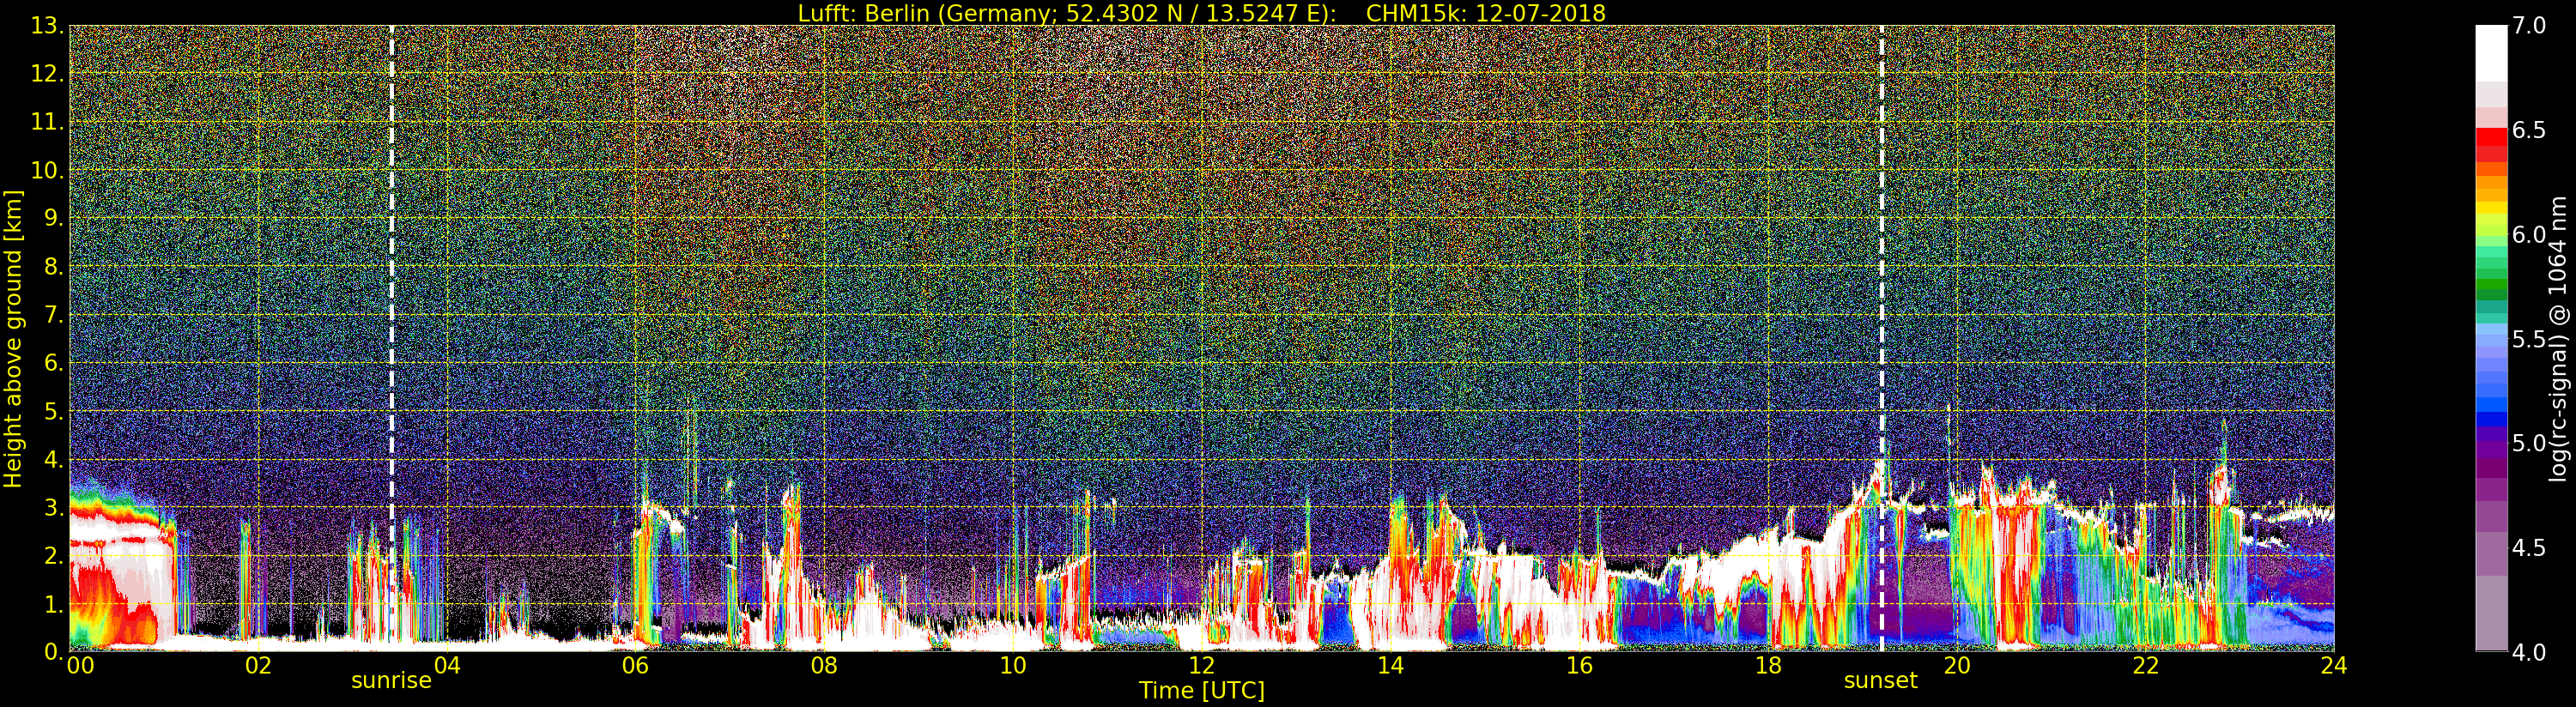Click the '04' time axis tick label
The width and height of the screenshot is (2576, 707).
447,666
